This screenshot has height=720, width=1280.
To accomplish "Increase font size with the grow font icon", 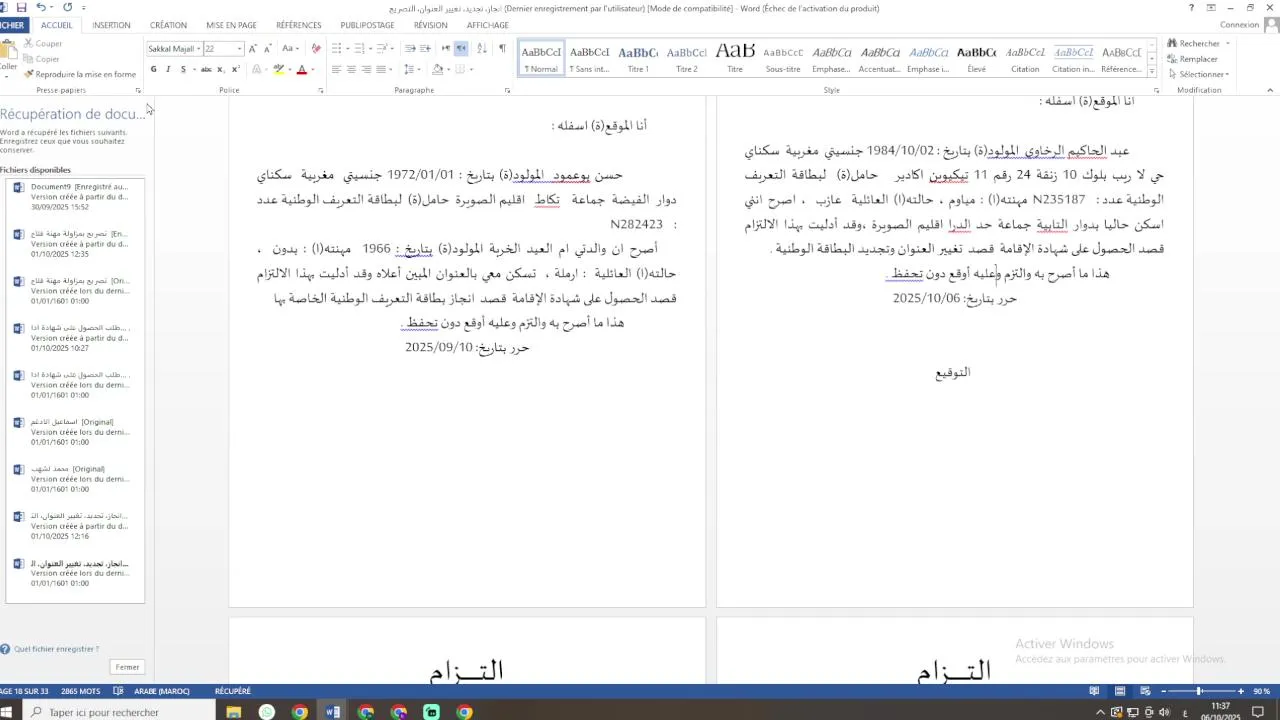I will pyautogui.click(x=252, y=49).
